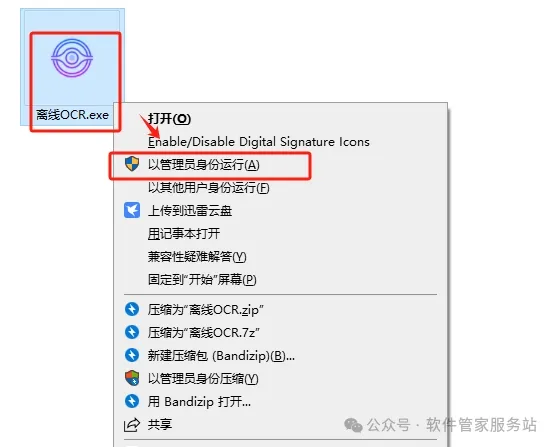This screenshot has height=447, width=555.
Task: Open with Notepad via 用记事本打开
Action: pyautogui.click(x=184, y=234)
